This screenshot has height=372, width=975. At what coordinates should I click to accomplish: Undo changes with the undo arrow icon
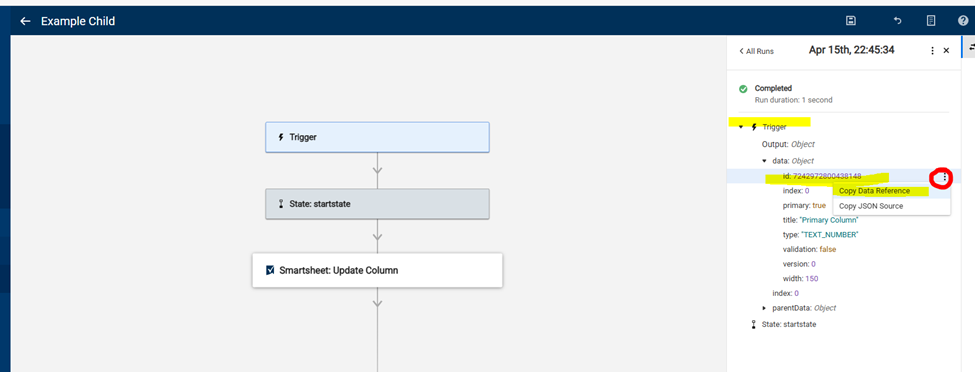(x=897, y=21)
